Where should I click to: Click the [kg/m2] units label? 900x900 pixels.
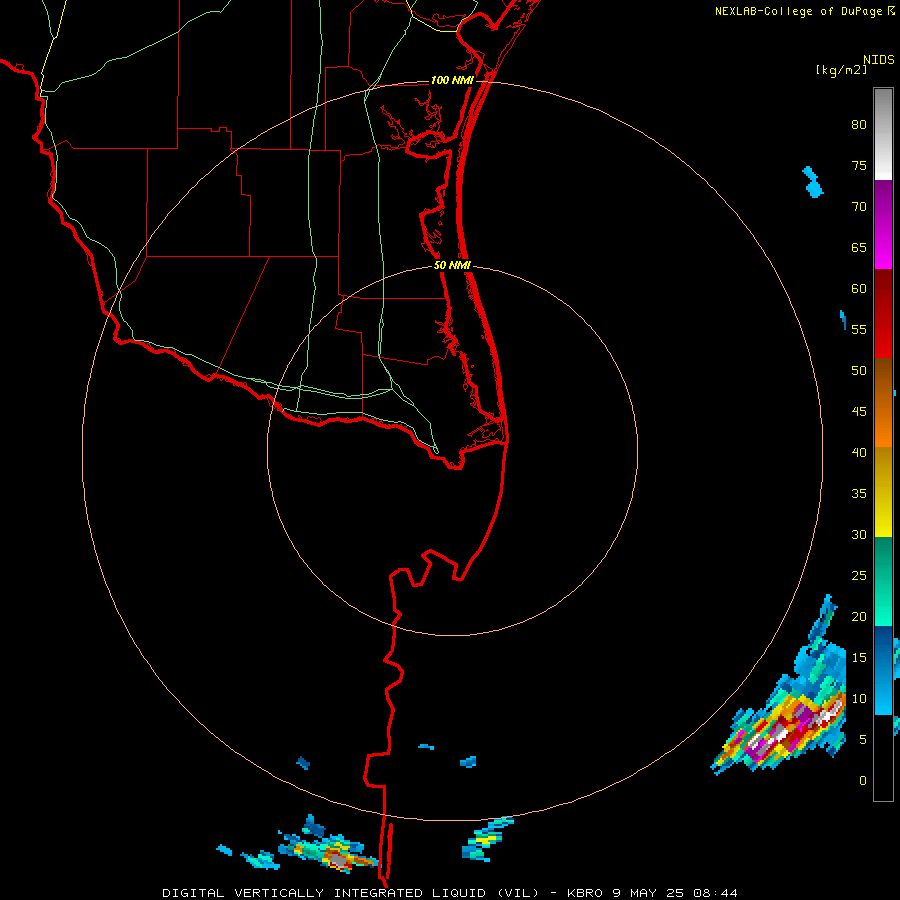point(841,70)
